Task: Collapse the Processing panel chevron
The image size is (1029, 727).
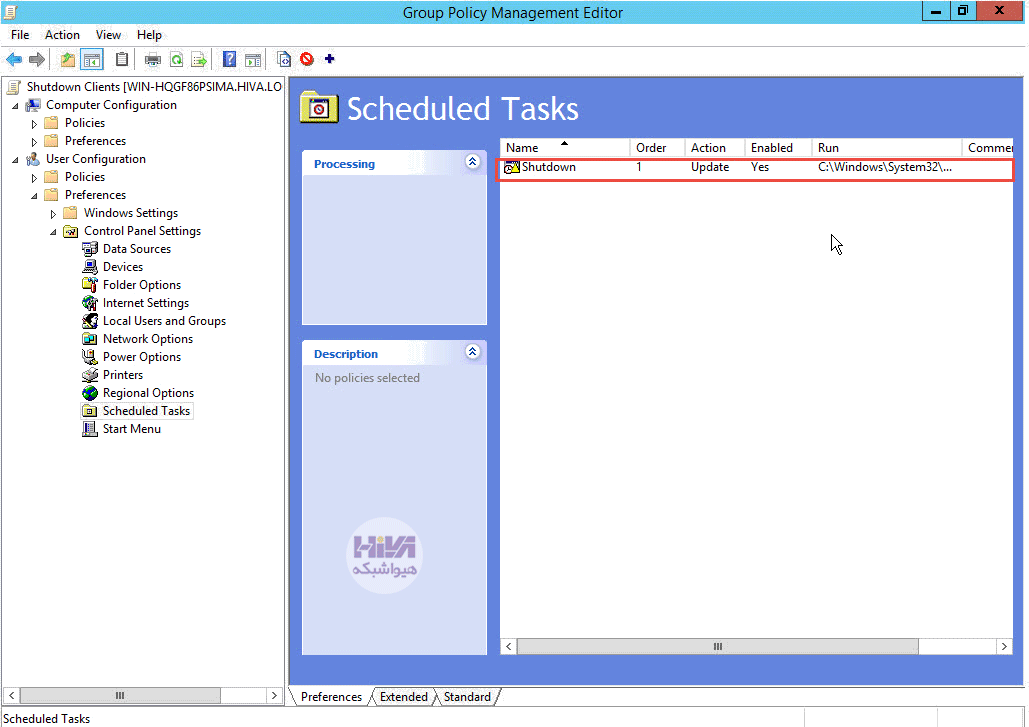Action: point(472,161)
